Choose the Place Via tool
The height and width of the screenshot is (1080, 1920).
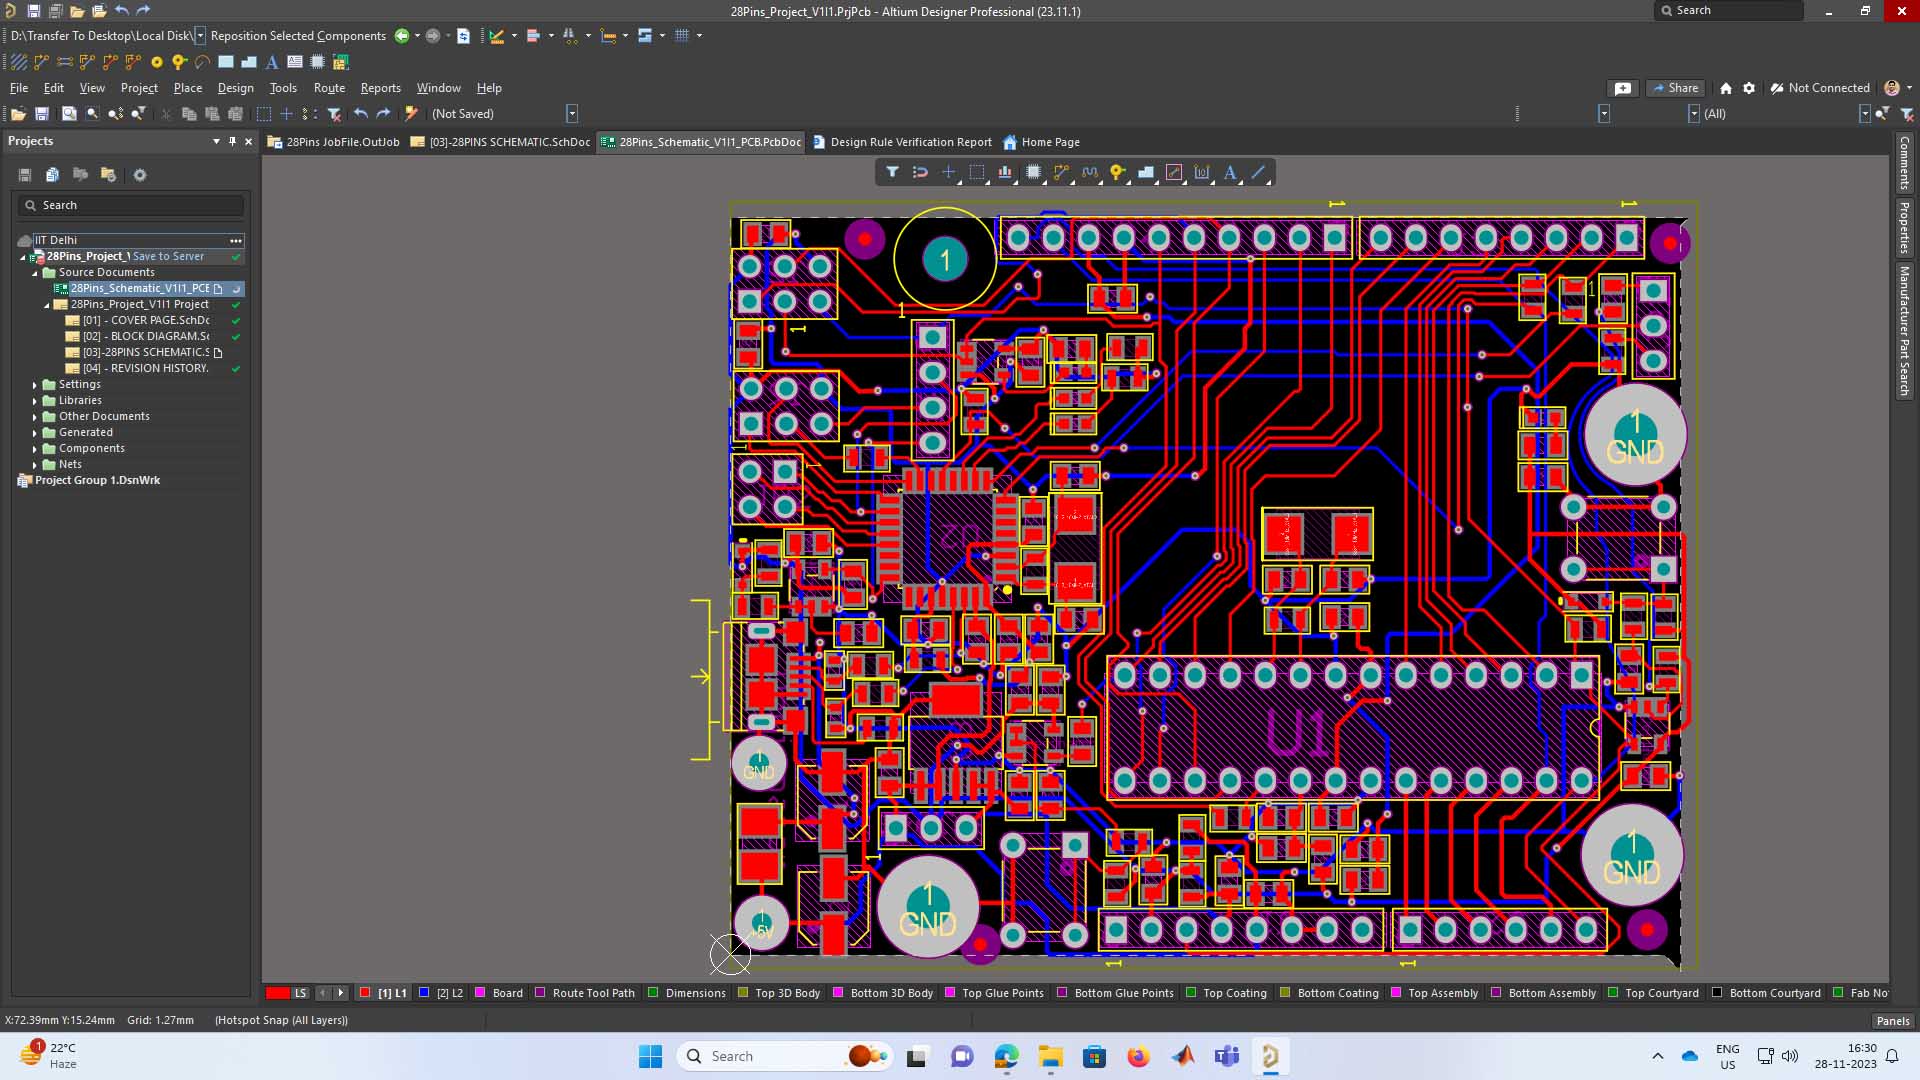click(x=1117, y=172)
